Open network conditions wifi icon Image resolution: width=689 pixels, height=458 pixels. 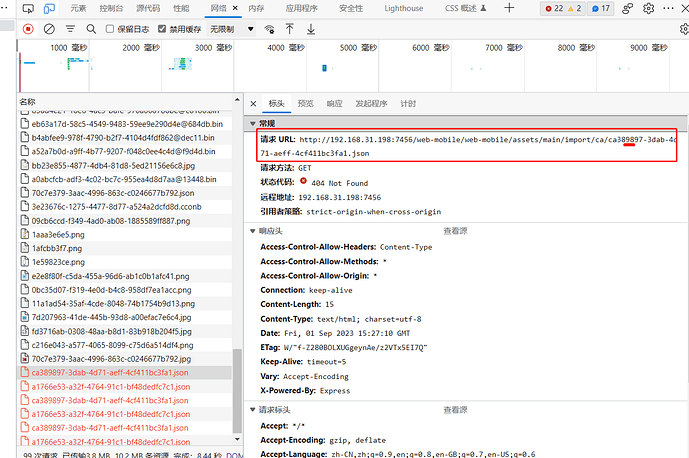coord(269,29)
